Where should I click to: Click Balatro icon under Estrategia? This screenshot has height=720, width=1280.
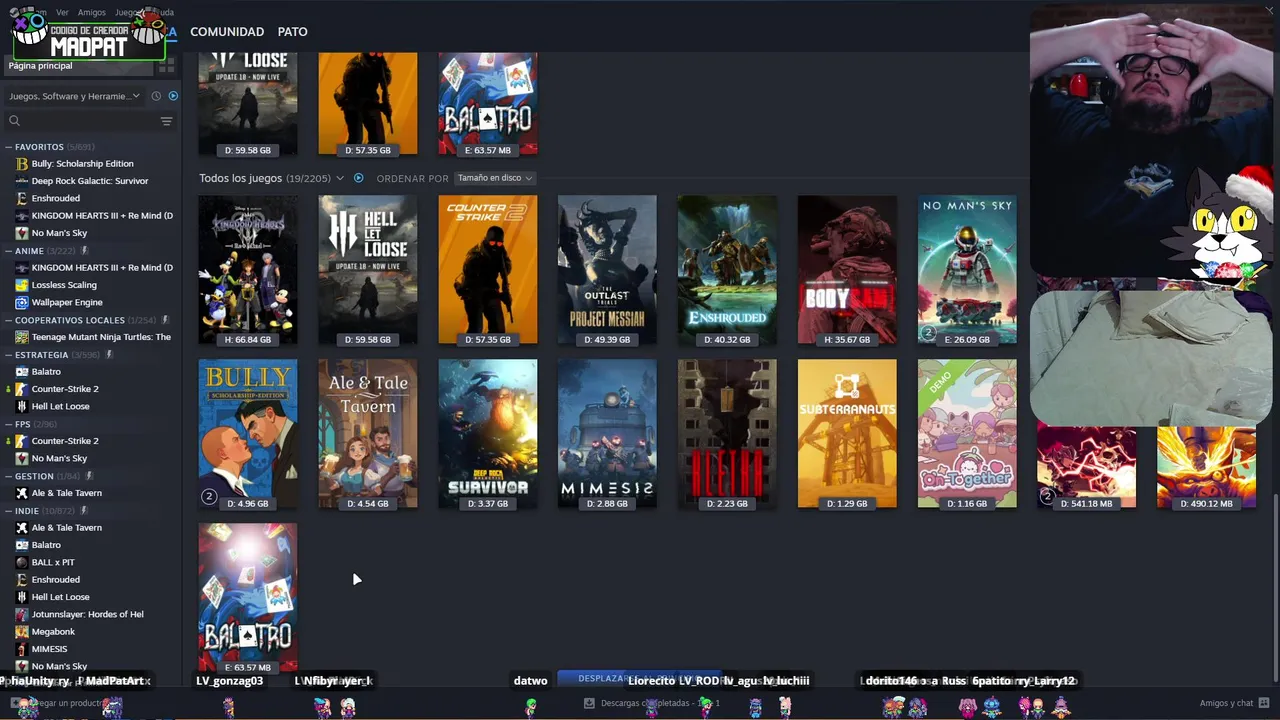[22, 372]
